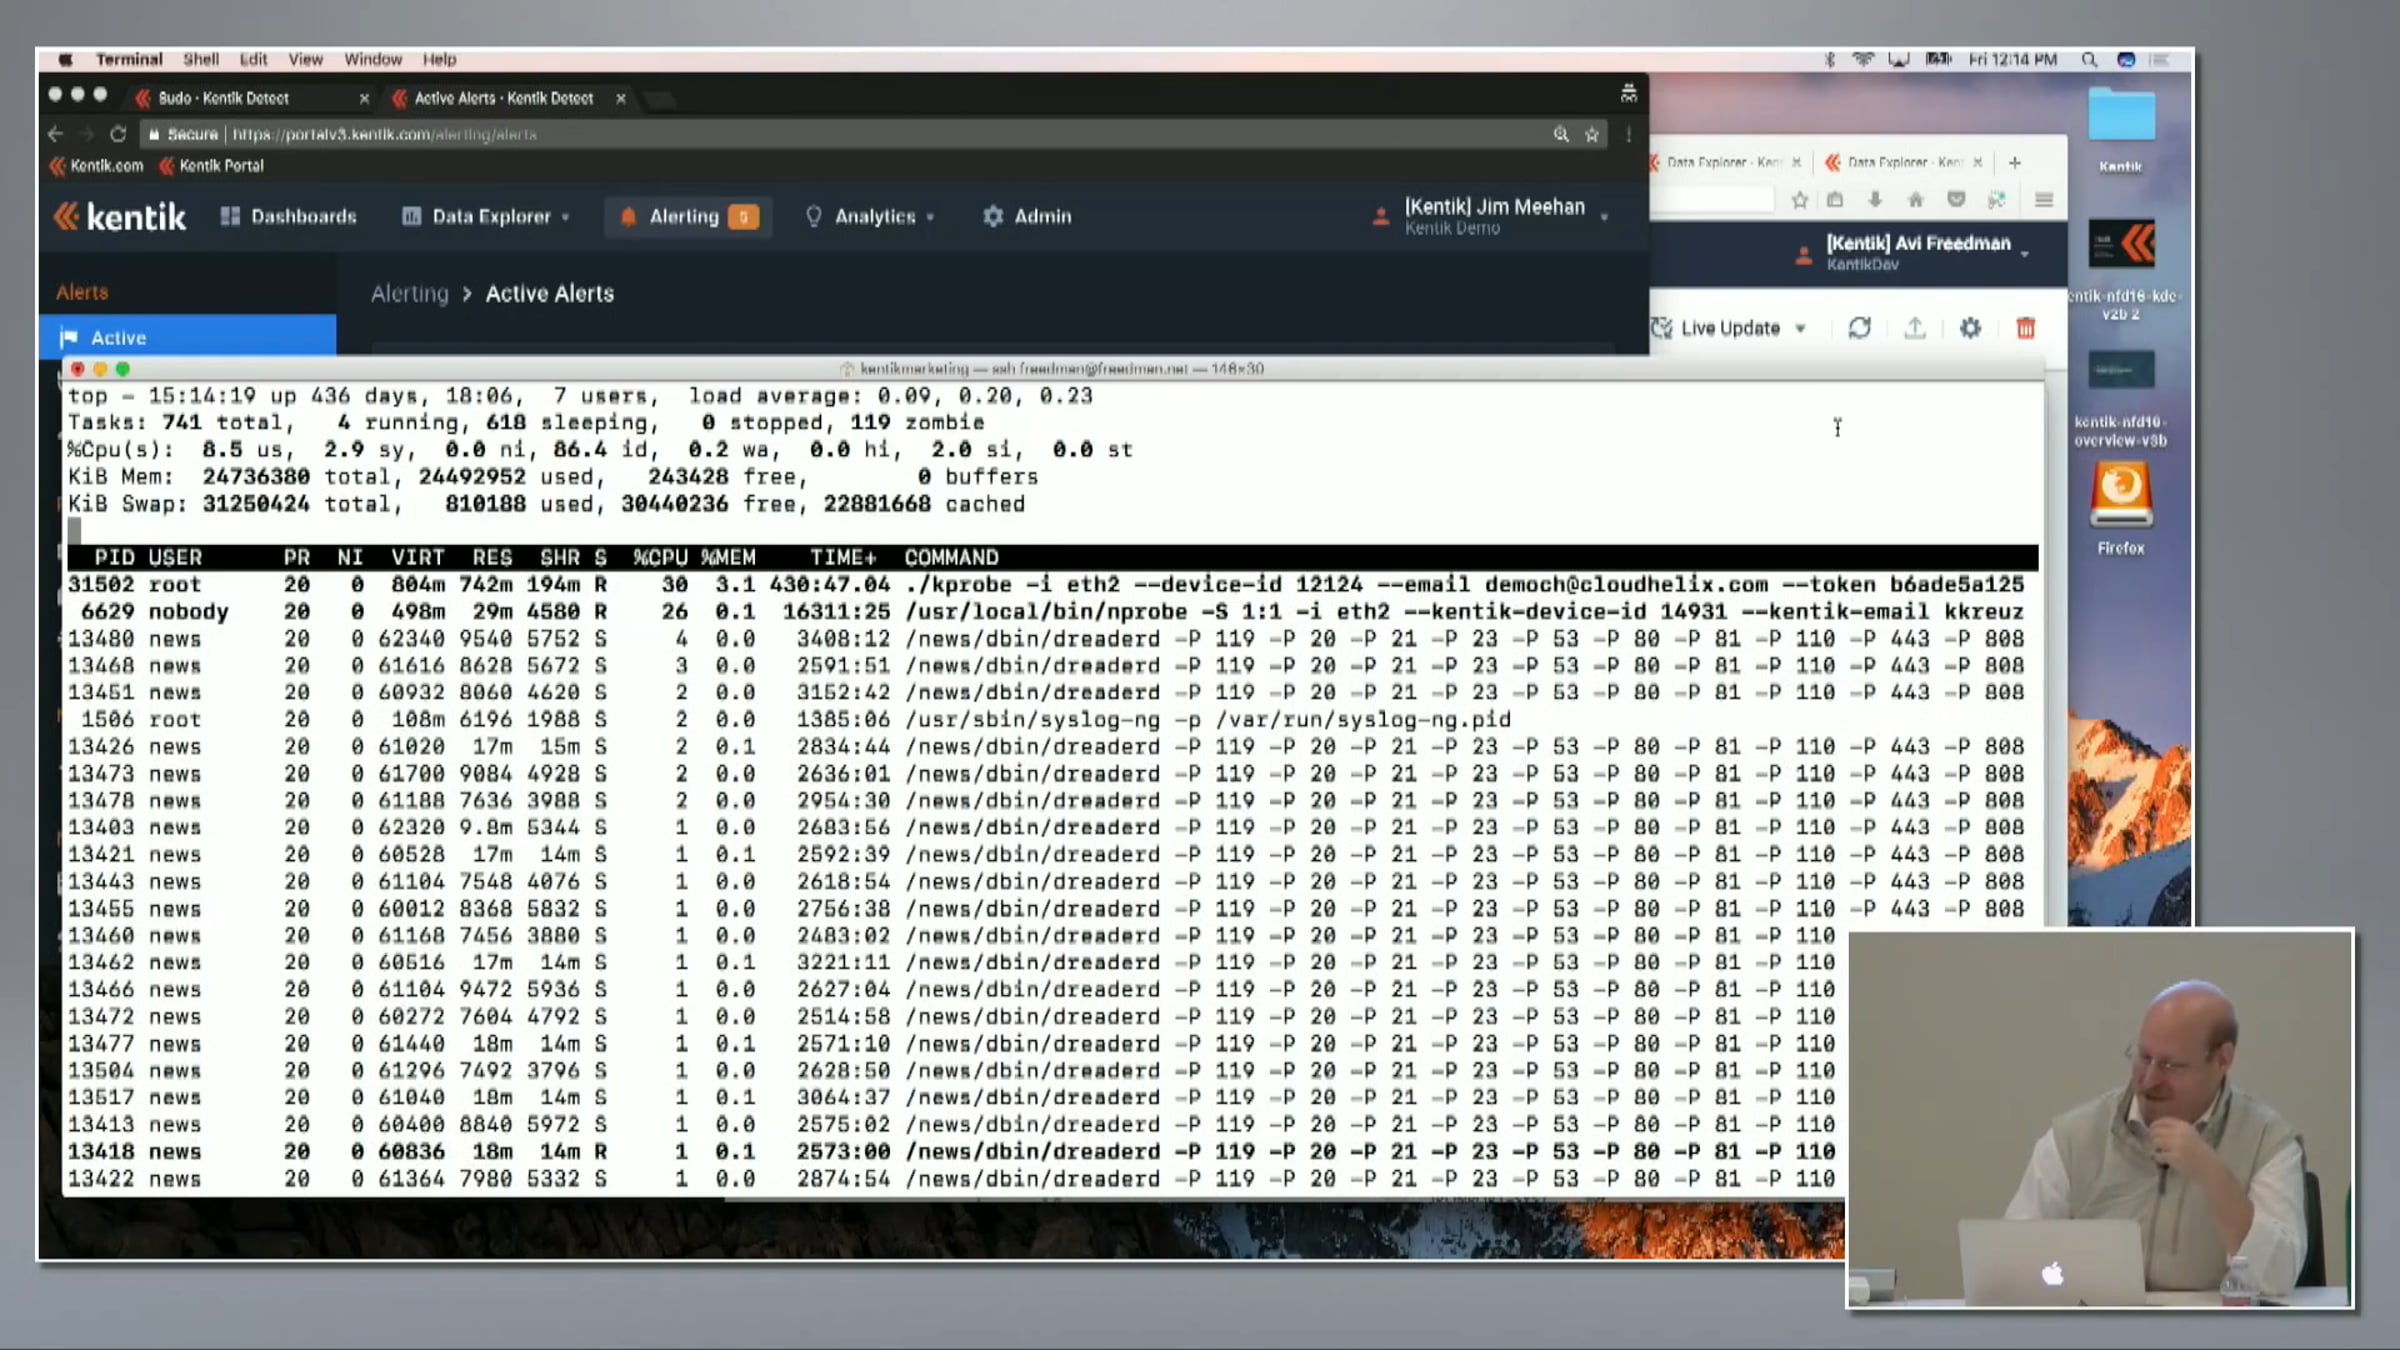Bookmark the page with Chrome's star icon

(1592, 134)
